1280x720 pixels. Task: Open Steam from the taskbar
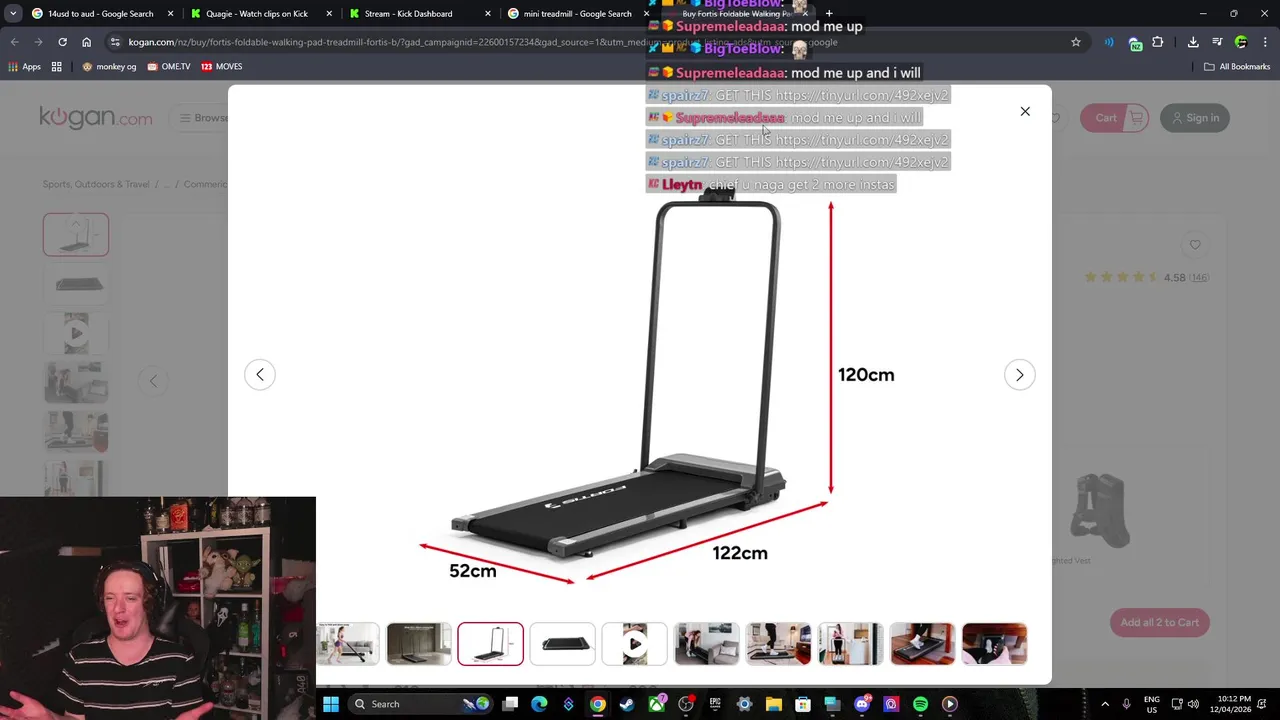pyautogui.click(x=627, y=704)
